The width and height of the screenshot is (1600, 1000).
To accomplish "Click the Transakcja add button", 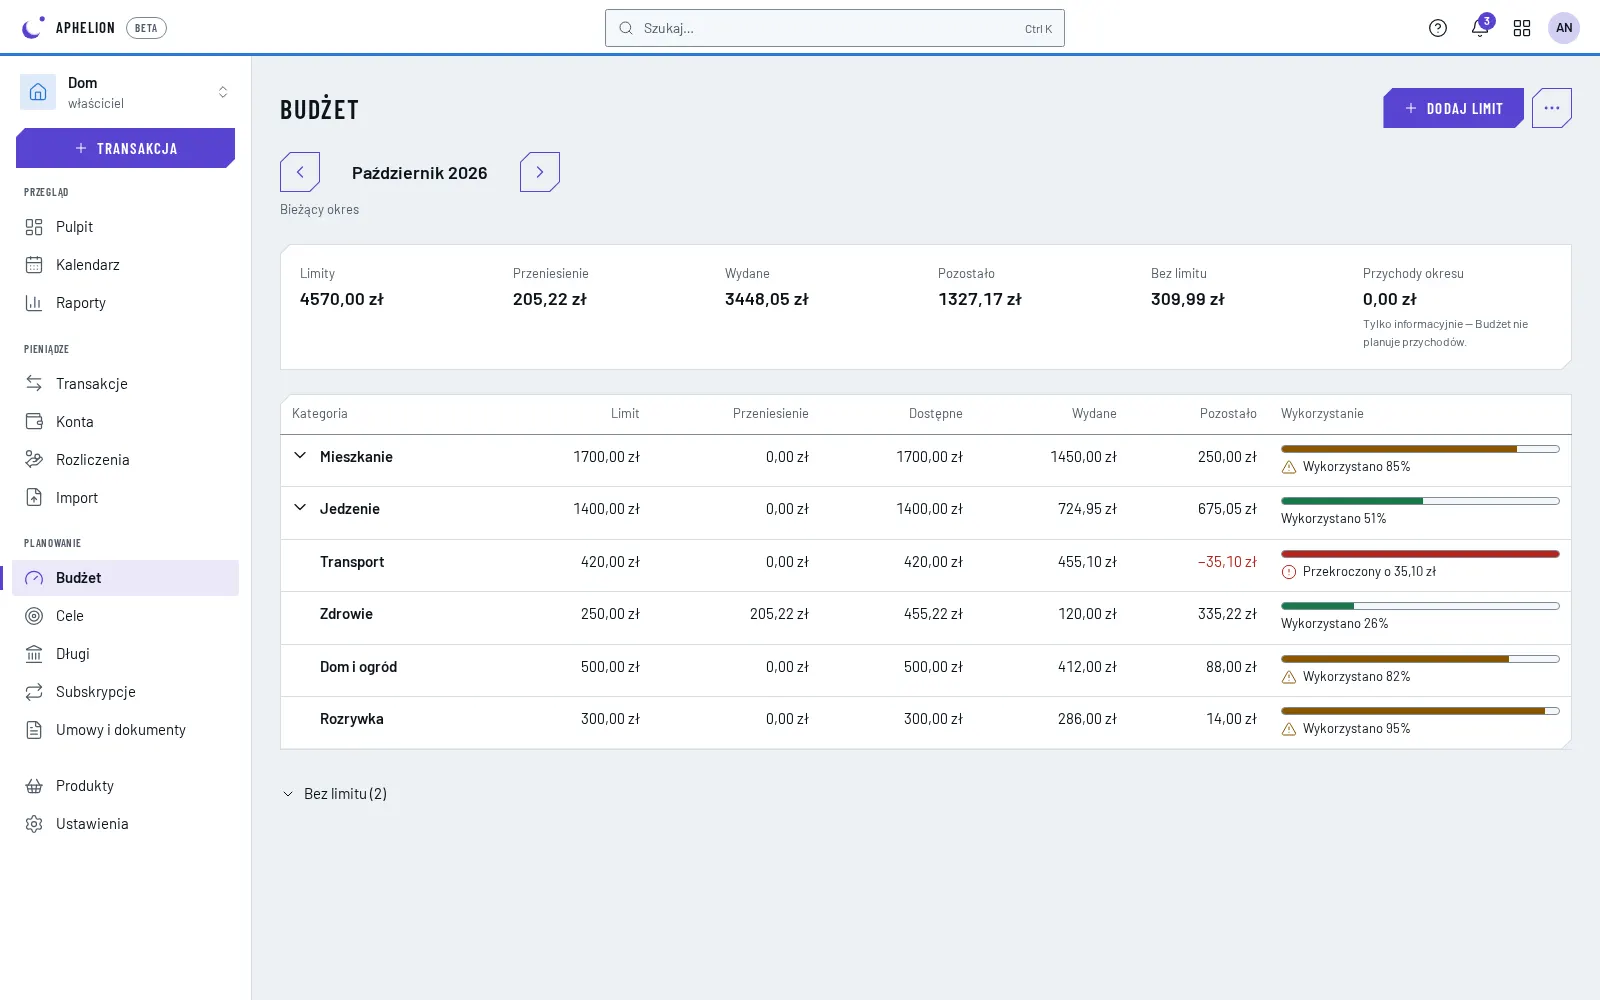I will pos(125,148).
